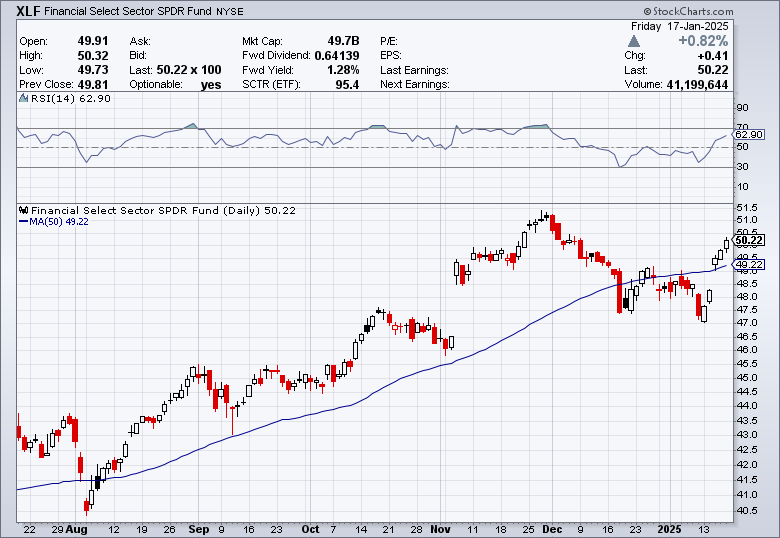780x538 pixels.
Task: Click the Fwd Dividend value 0.64139
Action: pyautogui.click(x=337, y=55)
